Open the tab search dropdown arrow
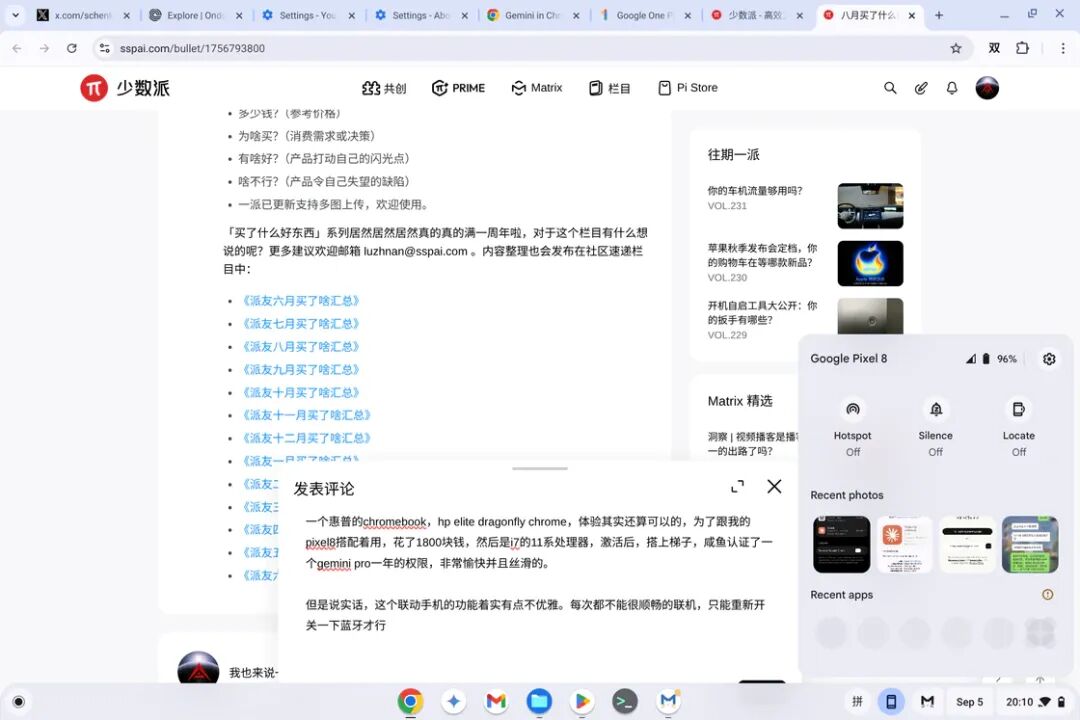 pos(15,15)
